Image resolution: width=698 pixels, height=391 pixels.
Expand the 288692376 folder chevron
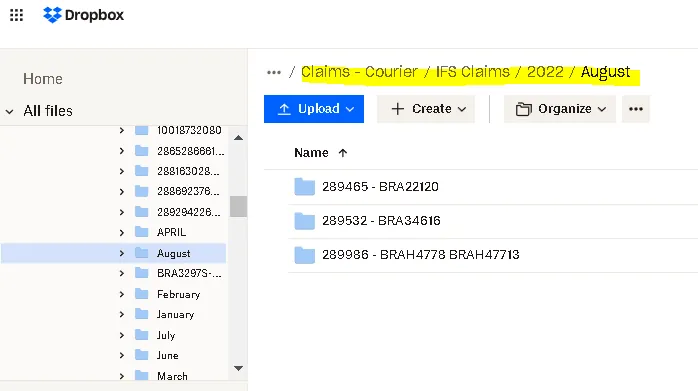pyautogui.click(x=122, y=191)
